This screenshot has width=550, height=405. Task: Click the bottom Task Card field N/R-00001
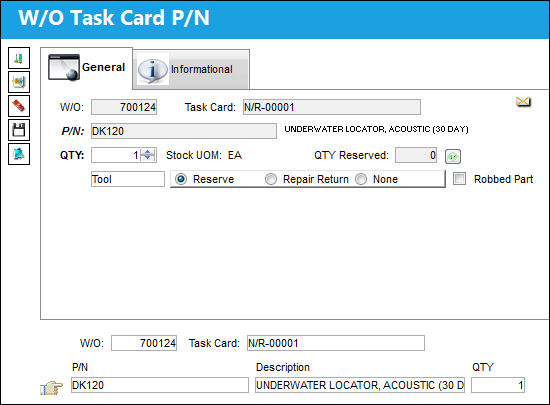point(336,343)
